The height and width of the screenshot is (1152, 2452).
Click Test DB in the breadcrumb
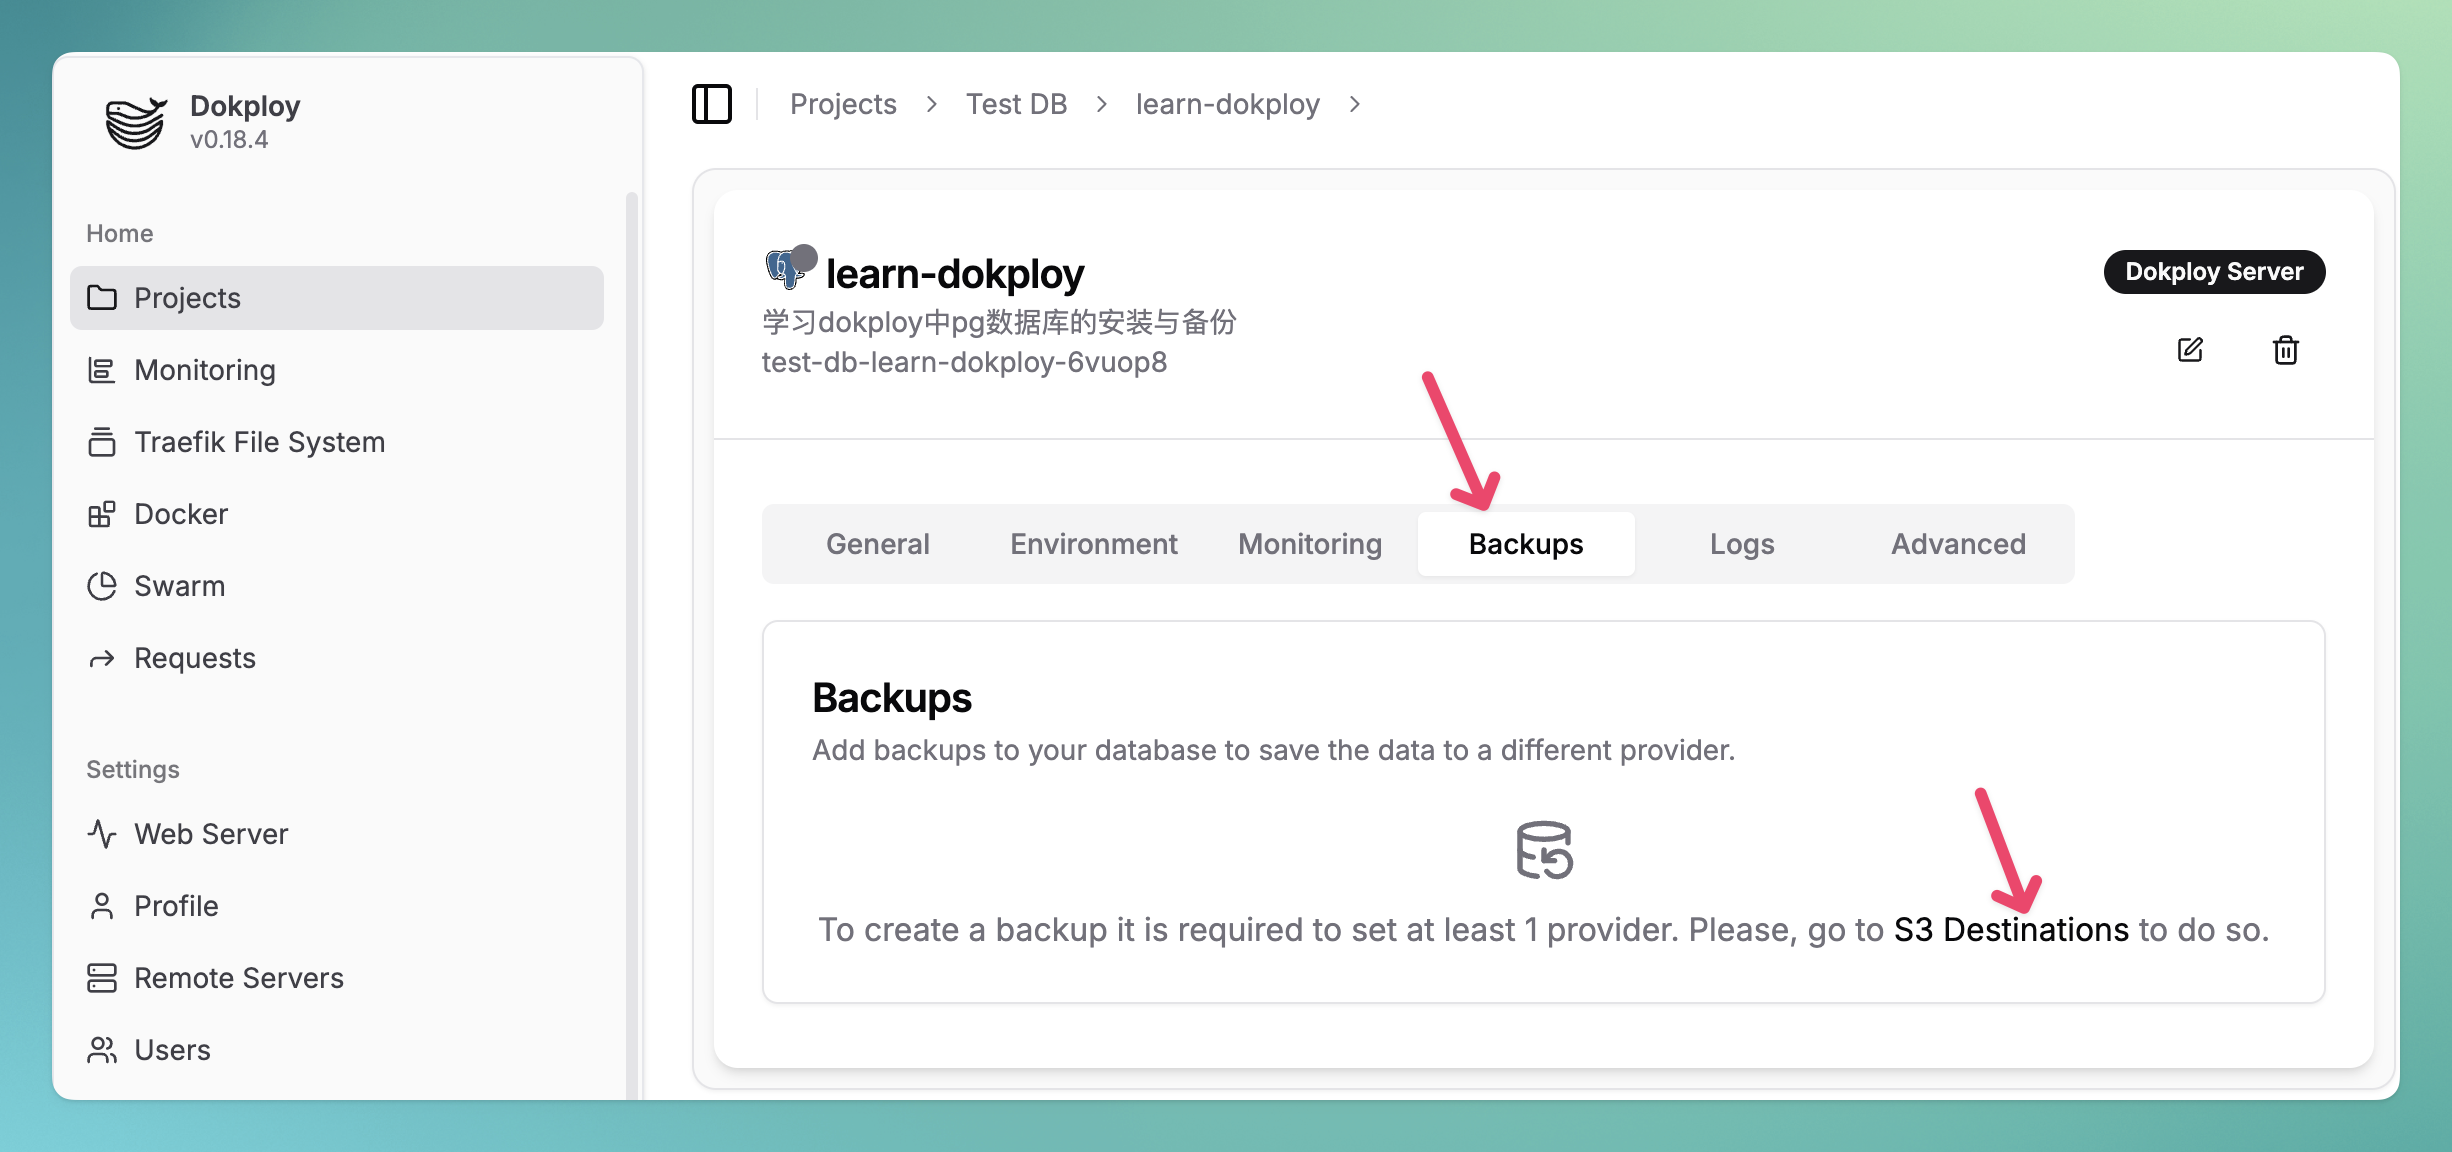coord(1016,104)
